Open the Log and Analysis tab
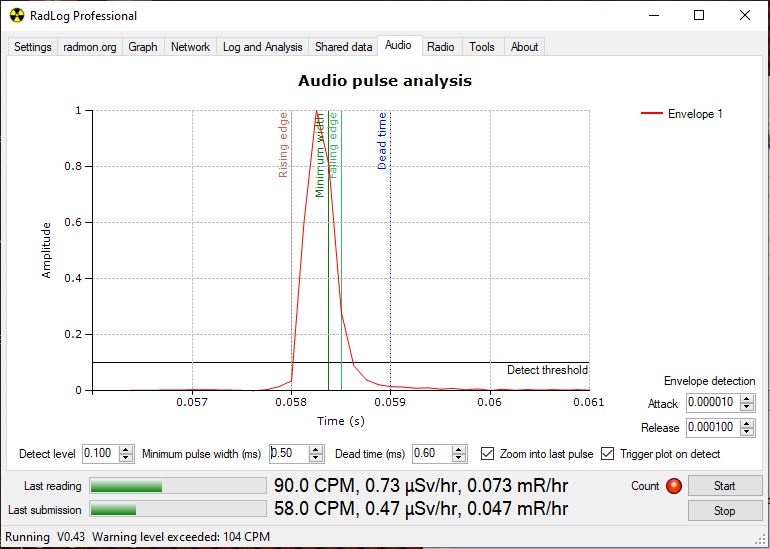Image resolution: width=770 pixels, height=549 pixels. click(x=262, y=47)
